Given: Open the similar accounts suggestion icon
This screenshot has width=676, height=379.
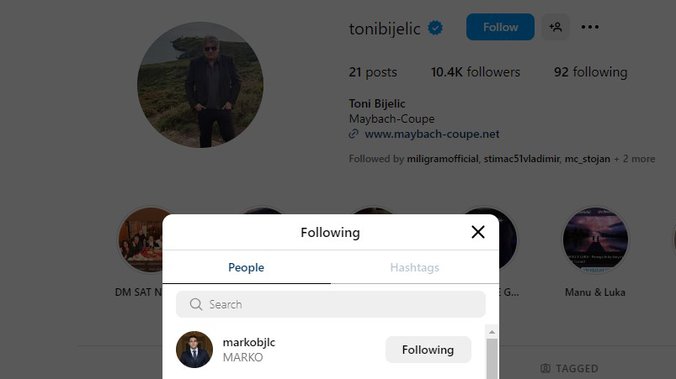Looking at the screenshot, I should tap(555, 27).
